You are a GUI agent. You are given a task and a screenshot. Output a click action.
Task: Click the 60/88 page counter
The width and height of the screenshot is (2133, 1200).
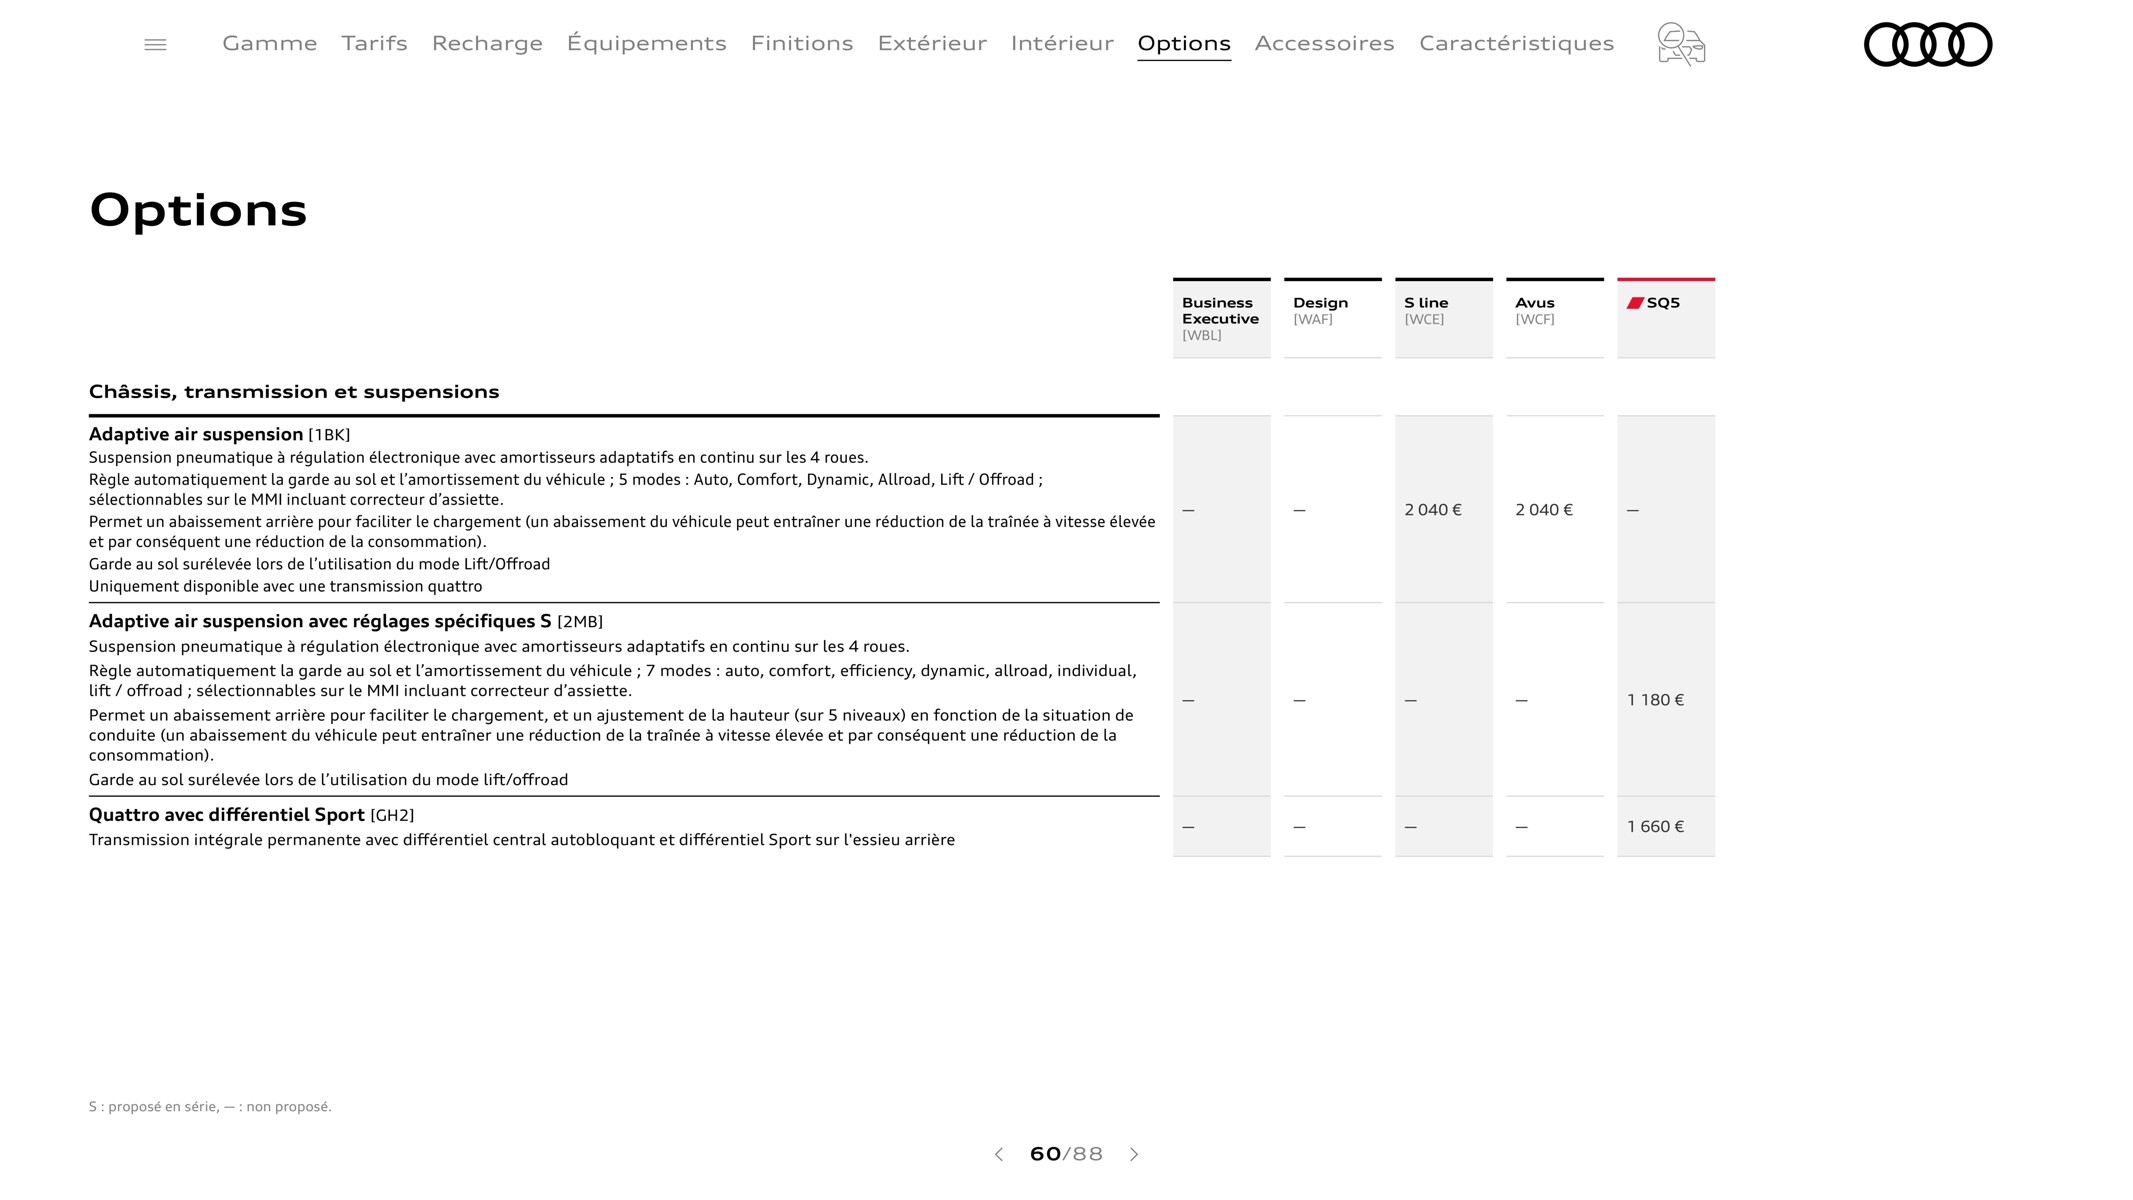tap(1066, 1154)
